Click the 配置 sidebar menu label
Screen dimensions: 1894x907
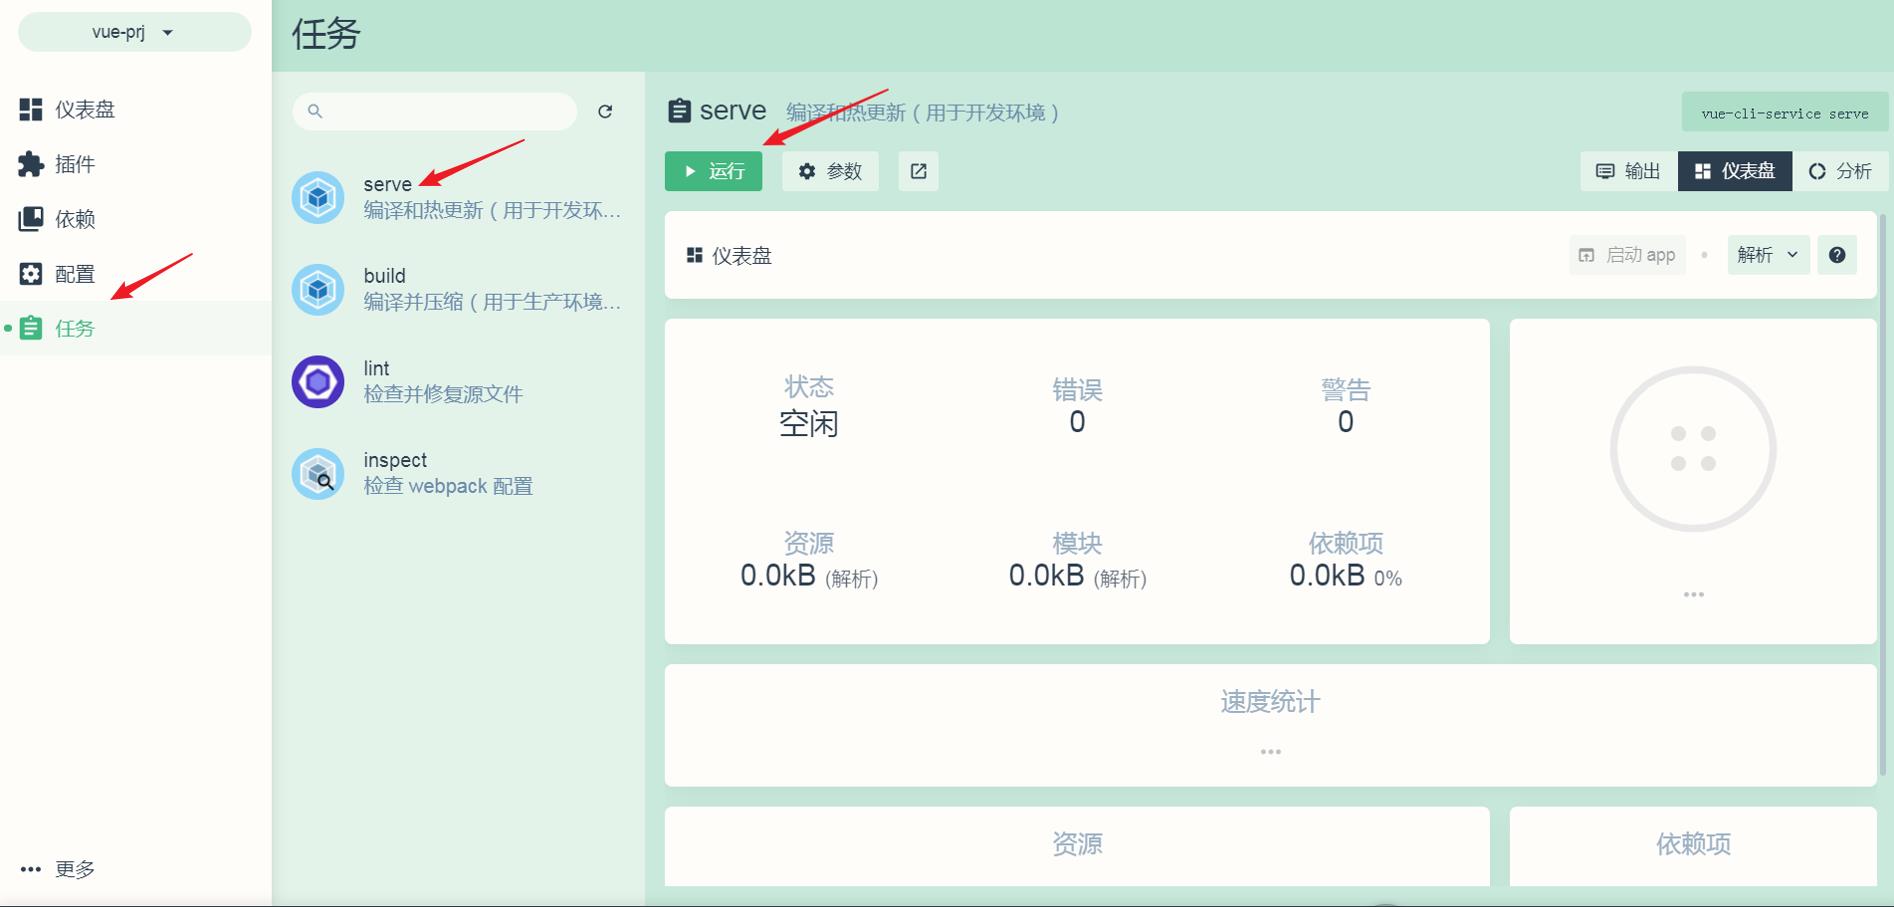[75, 273]
